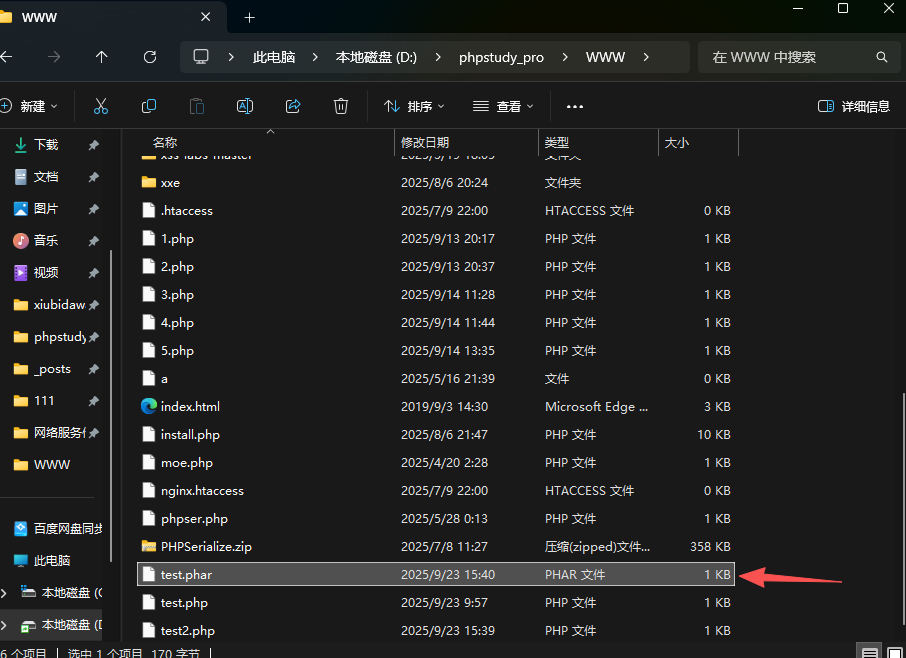Click the Delete trash can icon
Screen dimensions: 906x658
341,106
